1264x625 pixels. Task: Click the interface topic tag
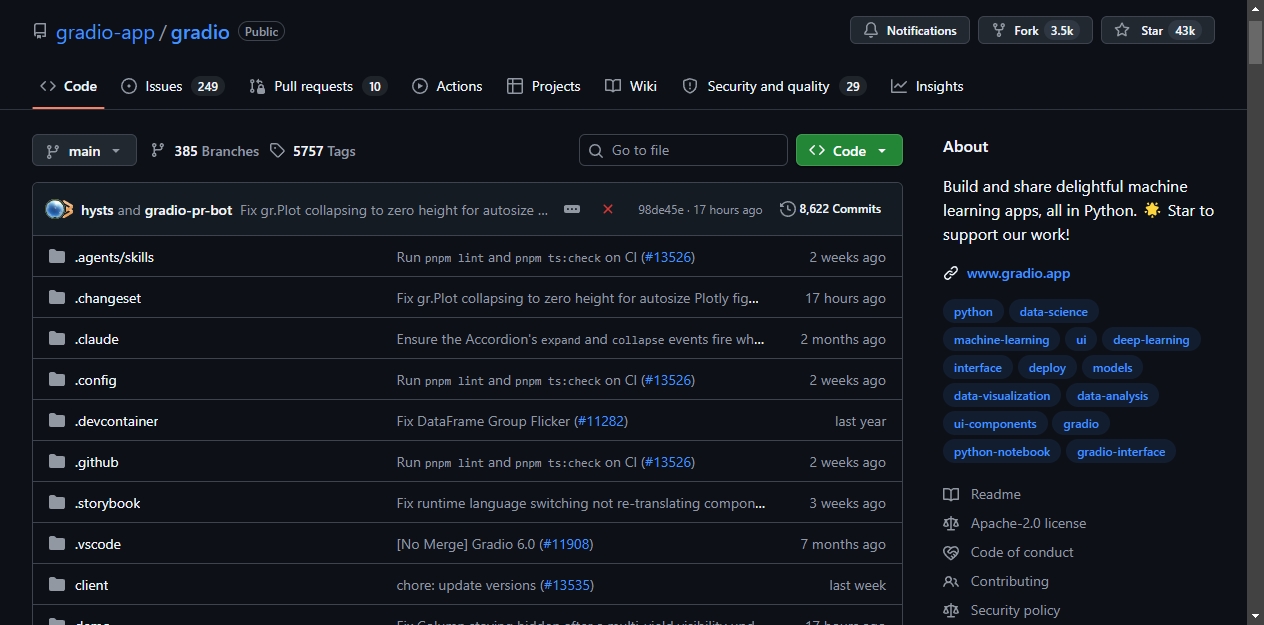977,368
